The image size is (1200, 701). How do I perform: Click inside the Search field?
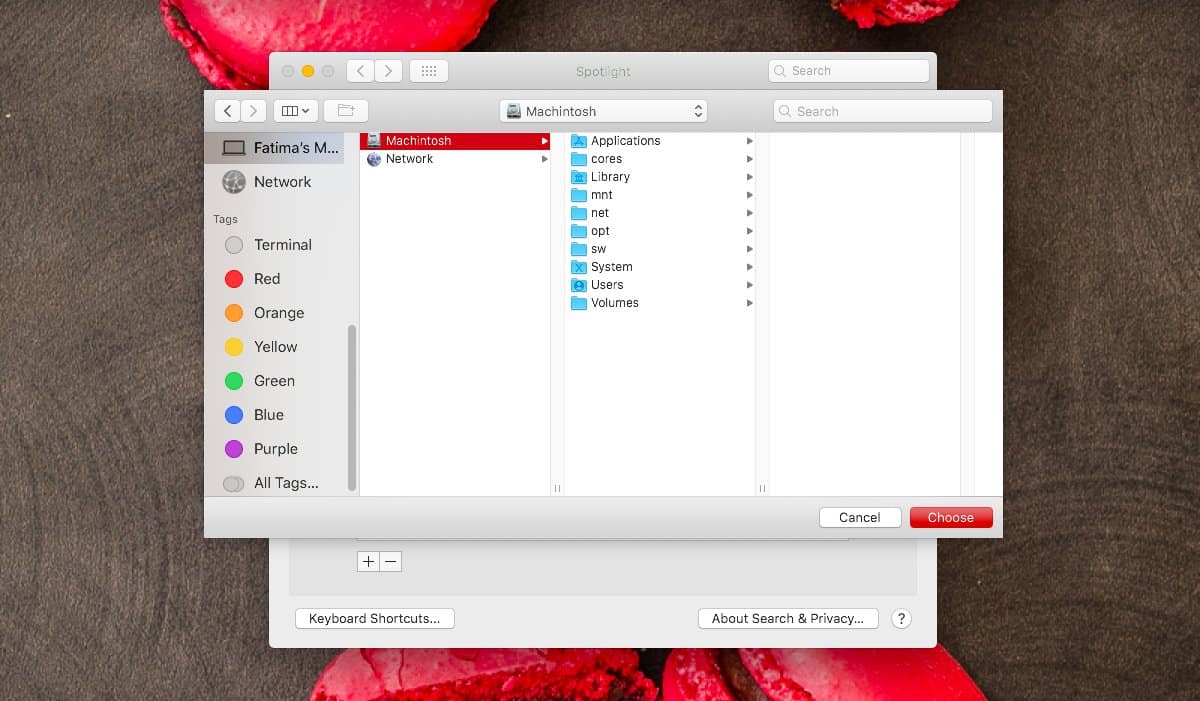coord(882,110)
